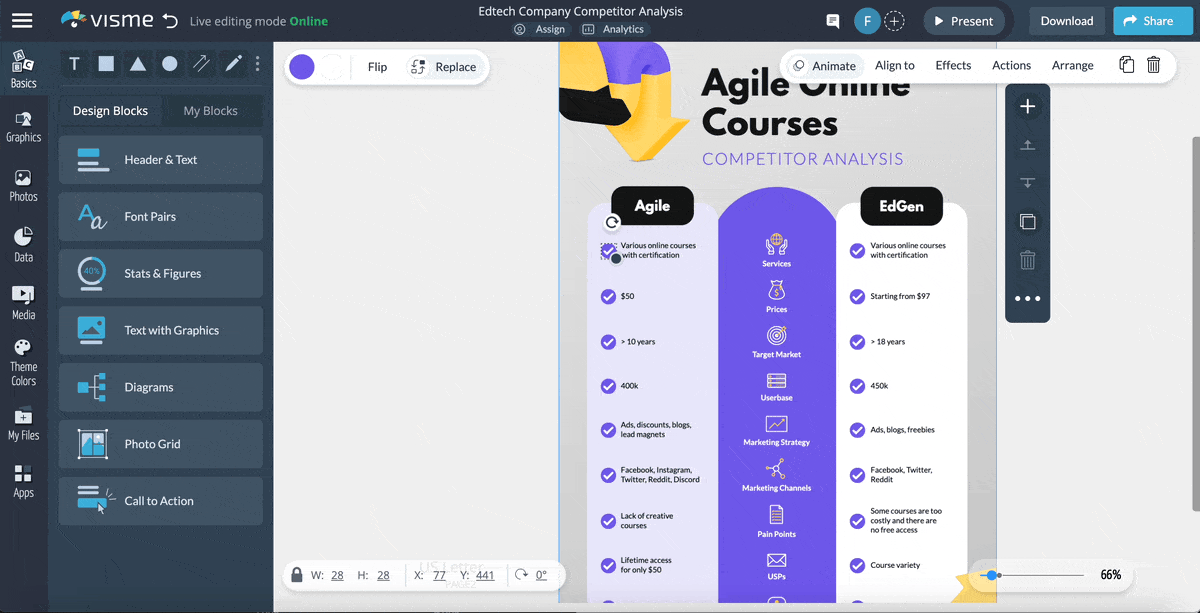Add a new page with plus icon

pos(1027,107)
